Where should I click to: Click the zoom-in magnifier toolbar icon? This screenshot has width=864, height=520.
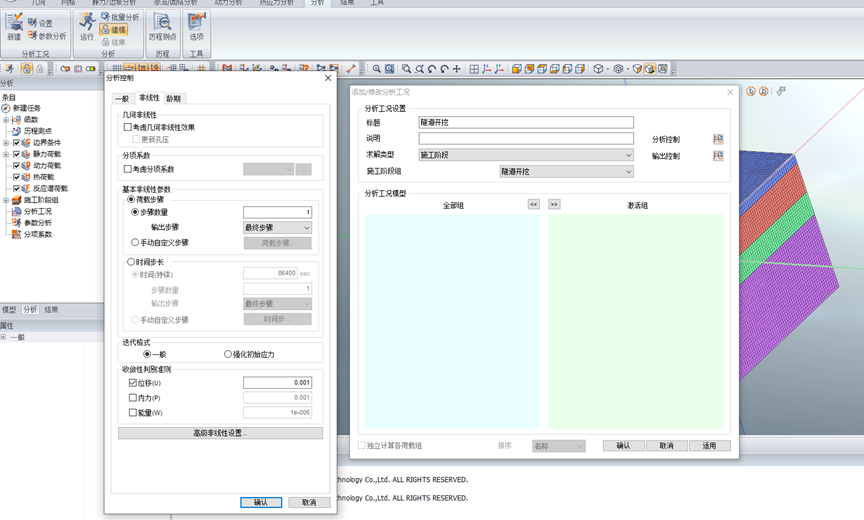[376, 69]
